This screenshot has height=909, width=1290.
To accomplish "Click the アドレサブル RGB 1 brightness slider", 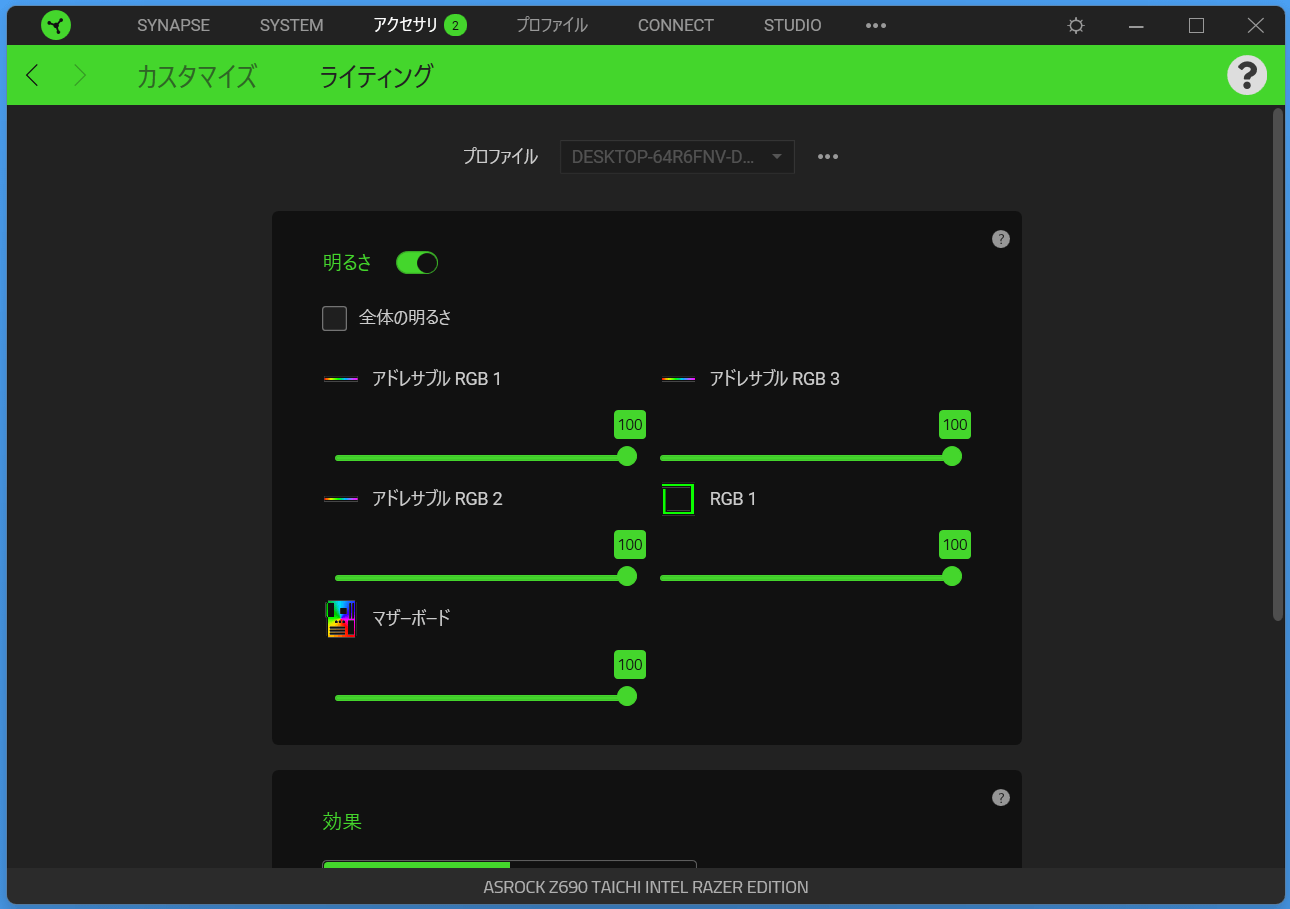I will coord(485,457).
